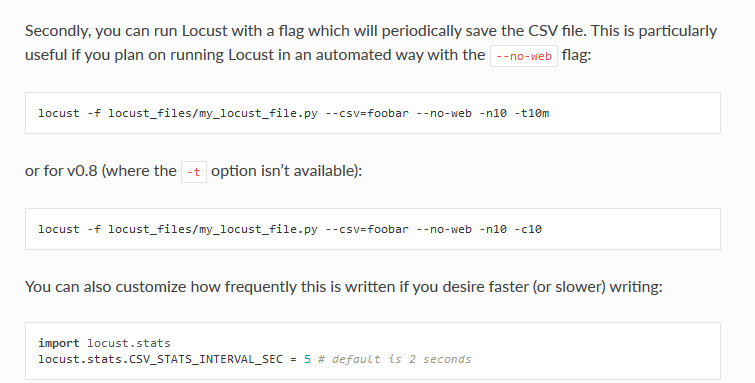755x383 pixels.
Task: Click --csv=foobar in the first locust command
Action: (x=367, y=113)
